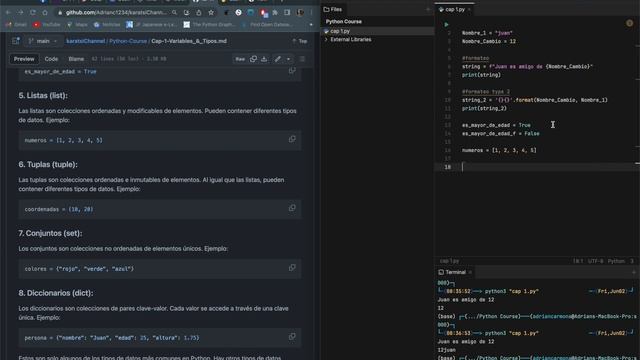This screenshot has height=360, width=640.
Task: Open the Maps bookmark
Action: (78, 24)
